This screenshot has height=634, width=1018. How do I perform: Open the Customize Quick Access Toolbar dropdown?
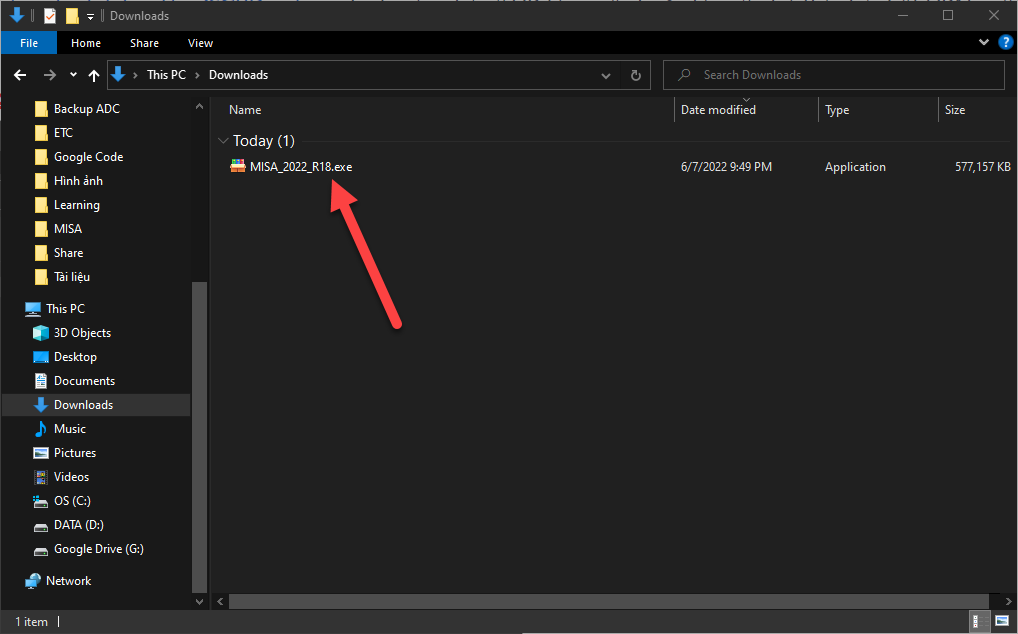click(x=90, y=16)
